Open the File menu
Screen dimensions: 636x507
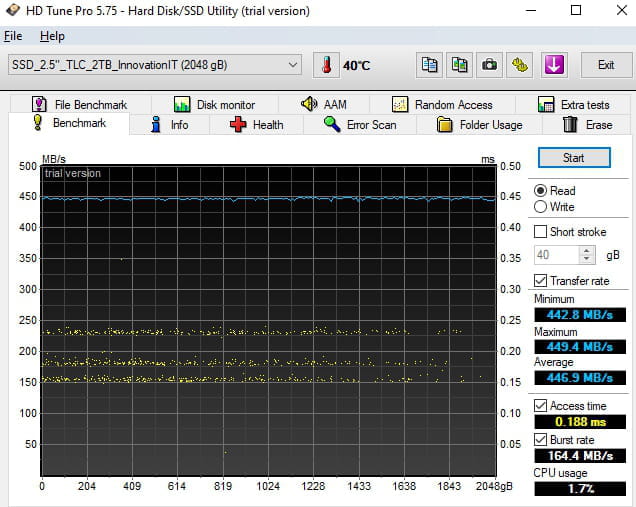(13, 36)
